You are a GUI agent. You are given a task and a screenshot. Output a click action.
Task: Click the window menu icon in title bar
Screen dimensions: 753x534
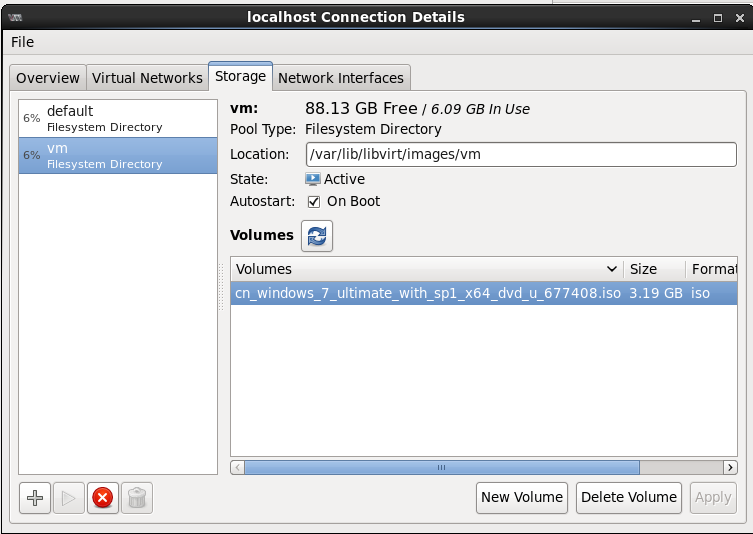15,17
